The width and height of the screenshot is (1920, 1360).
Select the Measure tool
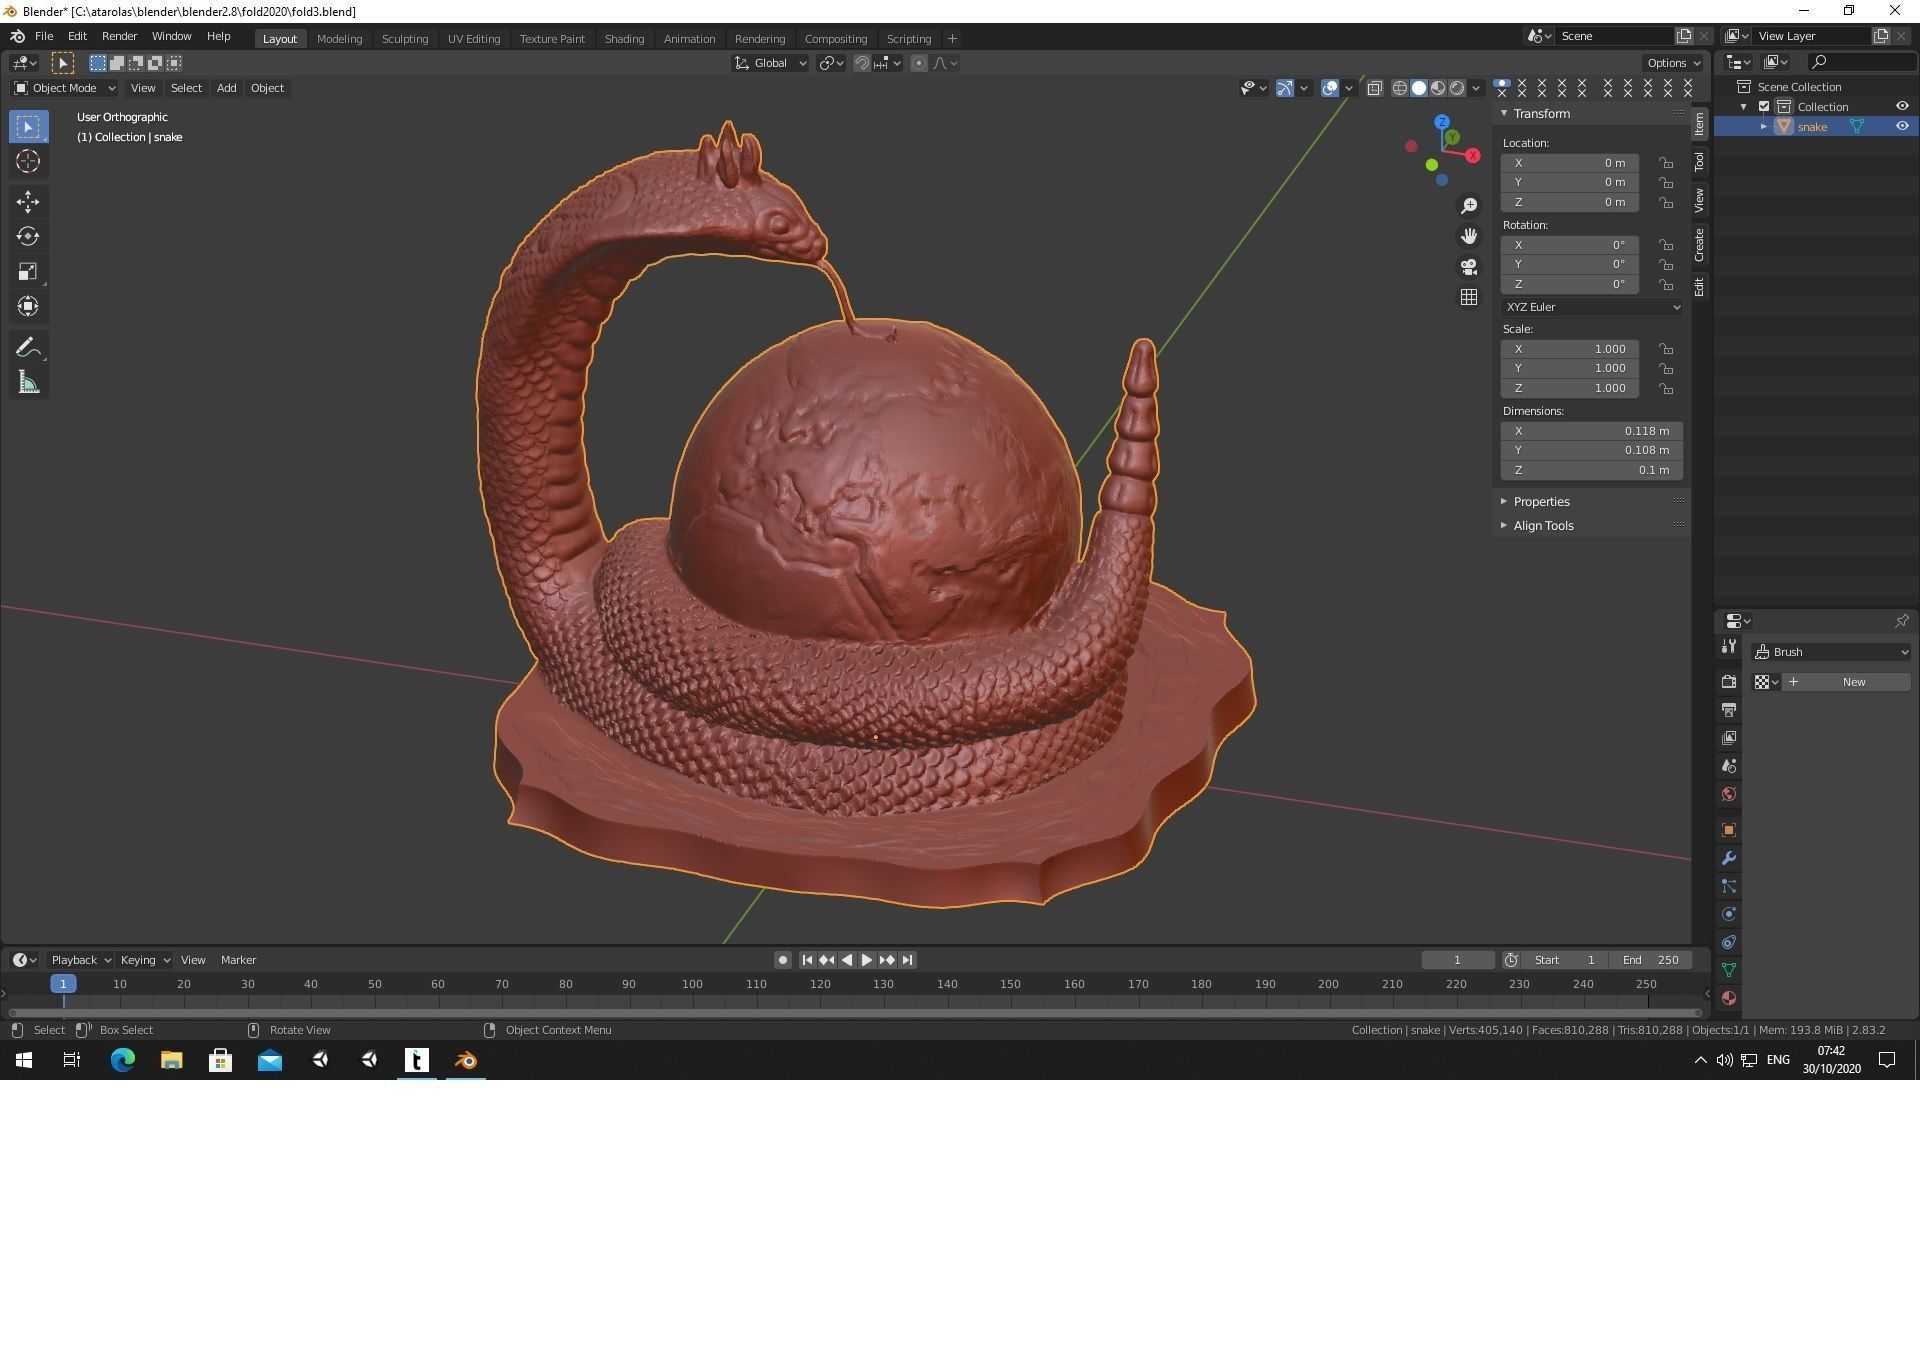click(x=28, y=383)
